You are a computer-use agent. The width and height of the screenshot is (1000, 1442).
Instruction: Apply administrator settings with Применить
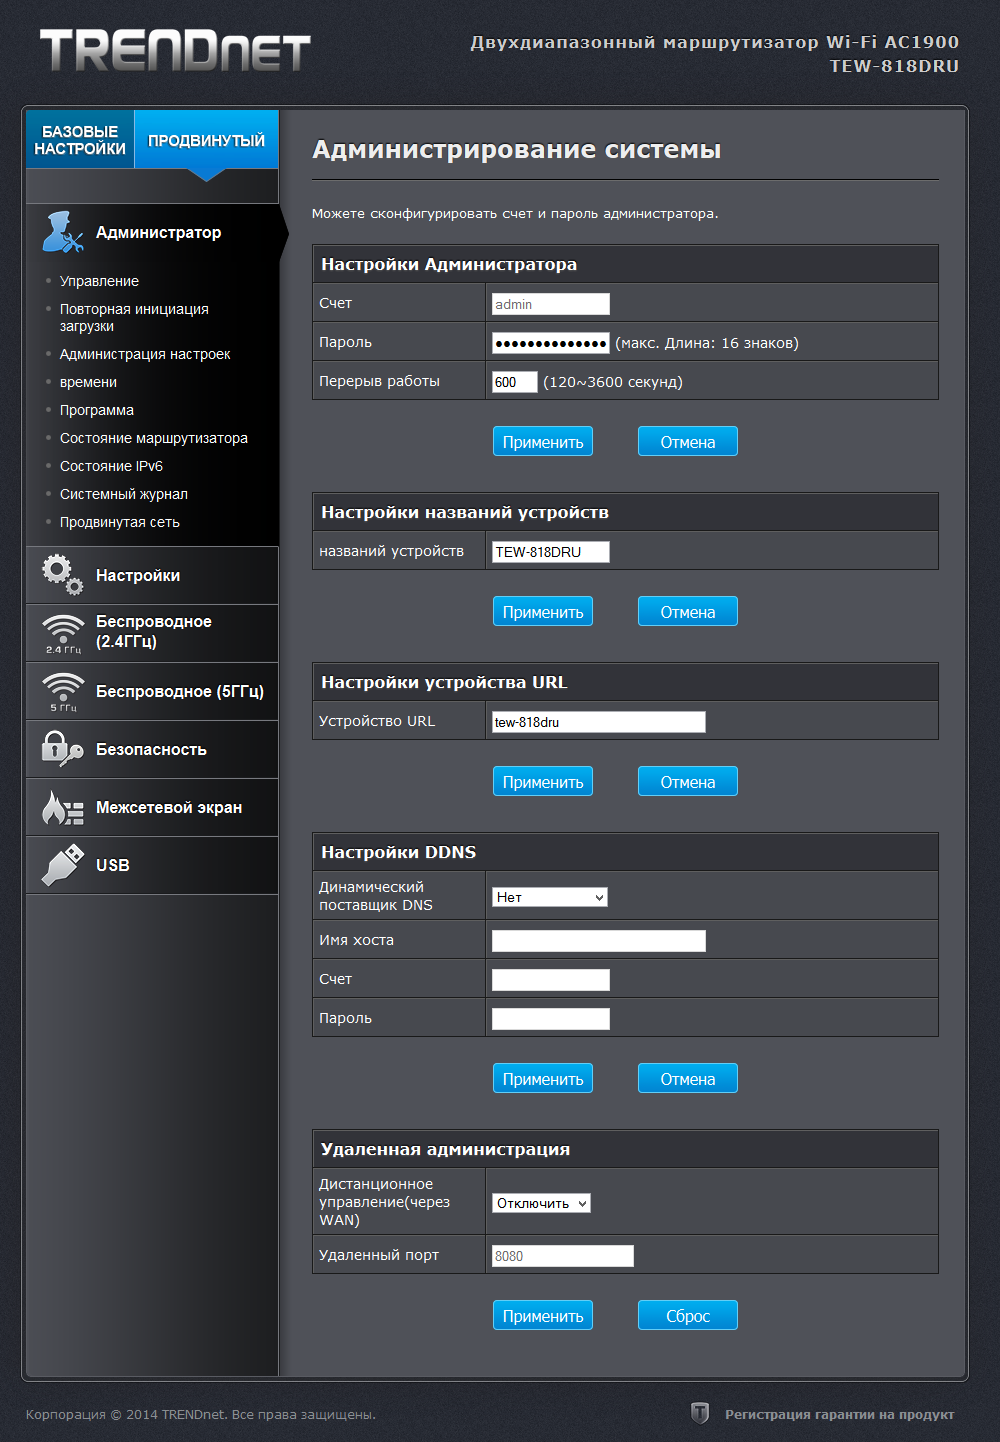[x=543, y=441]
